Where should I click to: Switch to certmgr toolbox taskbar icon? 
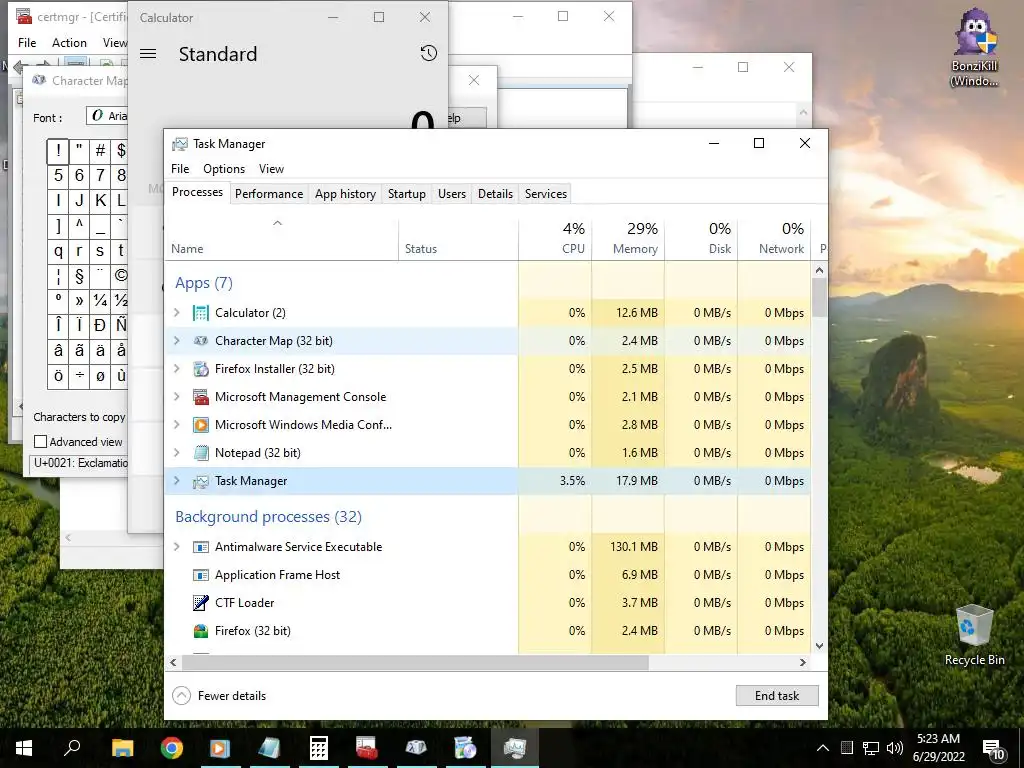point(367,748)
